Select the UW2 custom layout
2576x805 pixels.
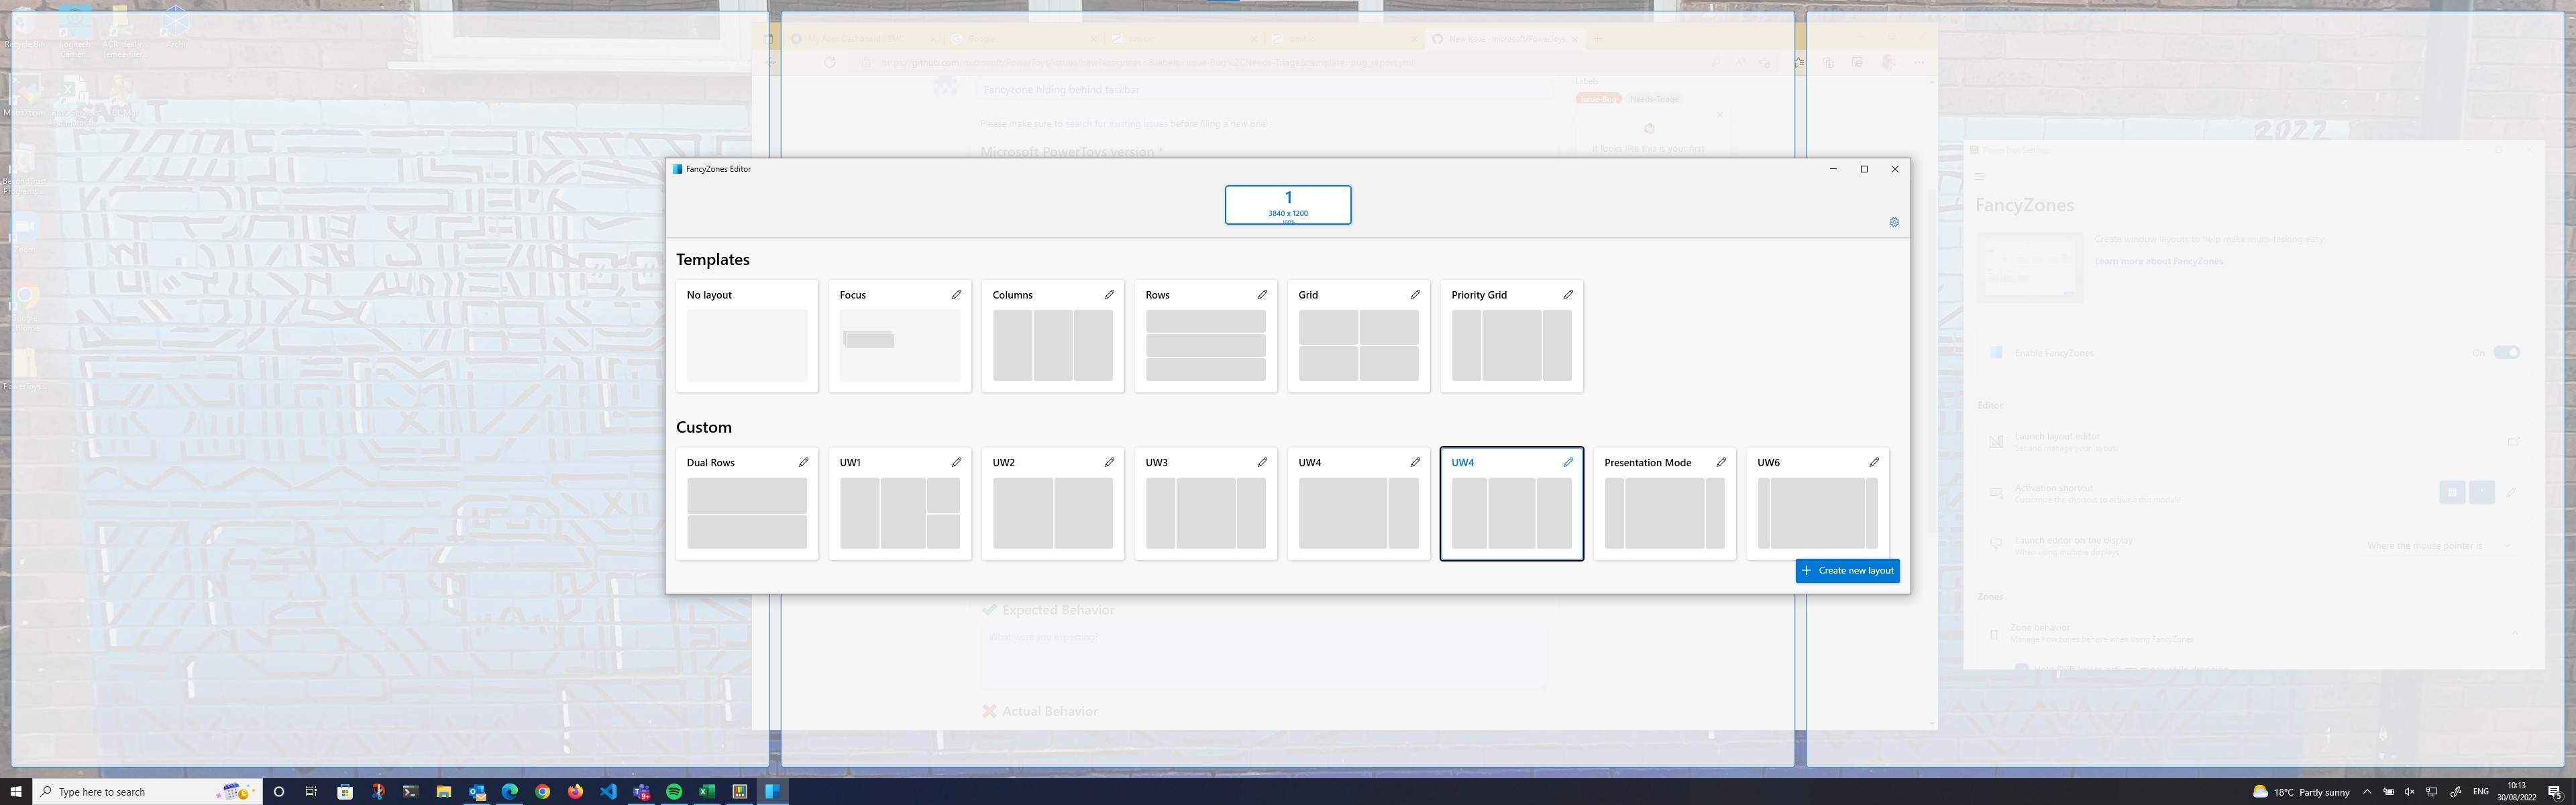pyautogui.click(x=1052, y=513)
